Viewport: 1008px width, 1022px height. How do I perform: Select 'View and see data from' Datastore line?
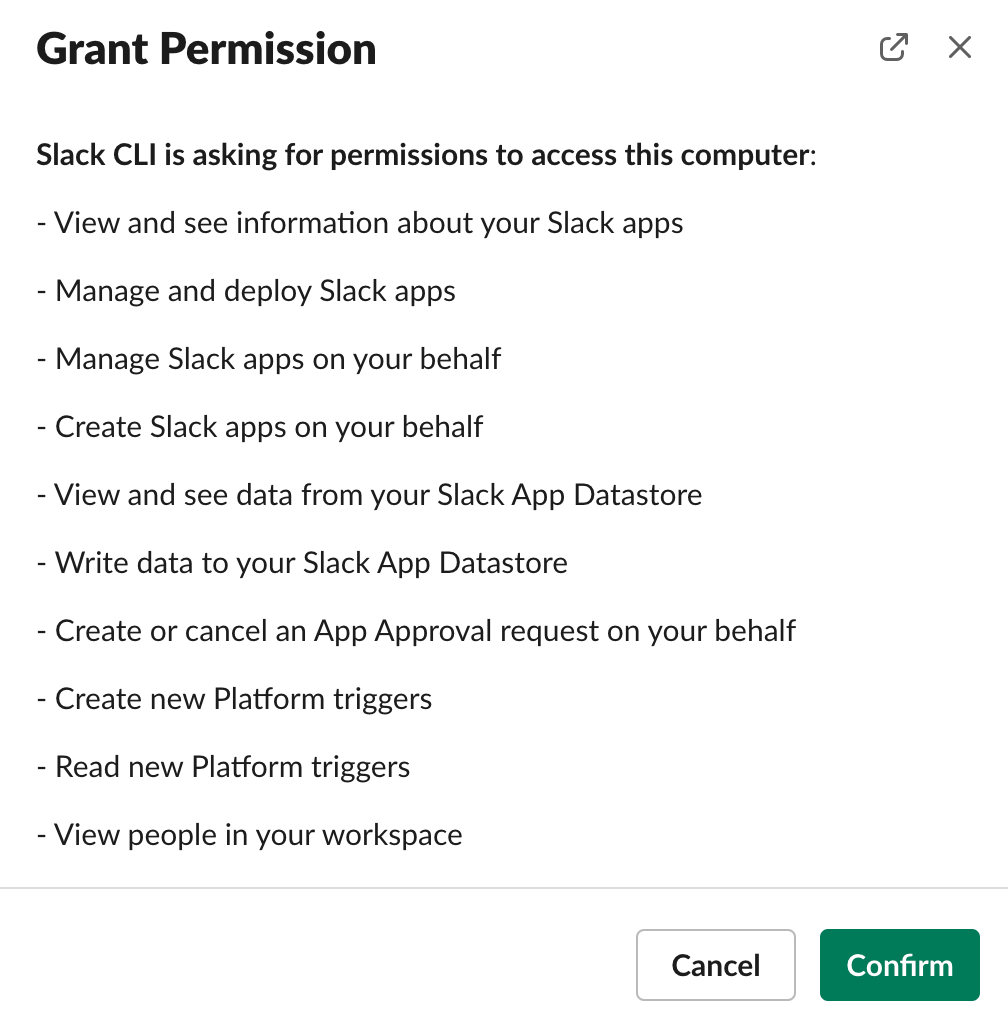(369, 495)
